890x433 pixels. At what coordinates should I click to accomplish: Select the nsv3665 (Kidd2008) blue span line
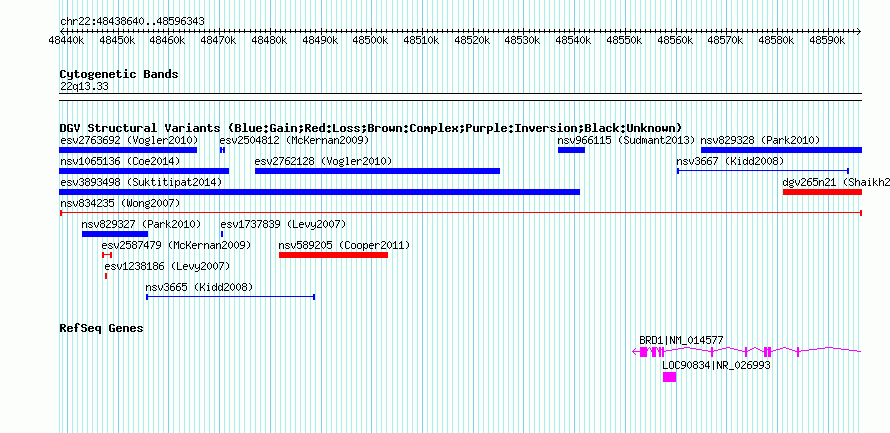(x=230, y=297)
